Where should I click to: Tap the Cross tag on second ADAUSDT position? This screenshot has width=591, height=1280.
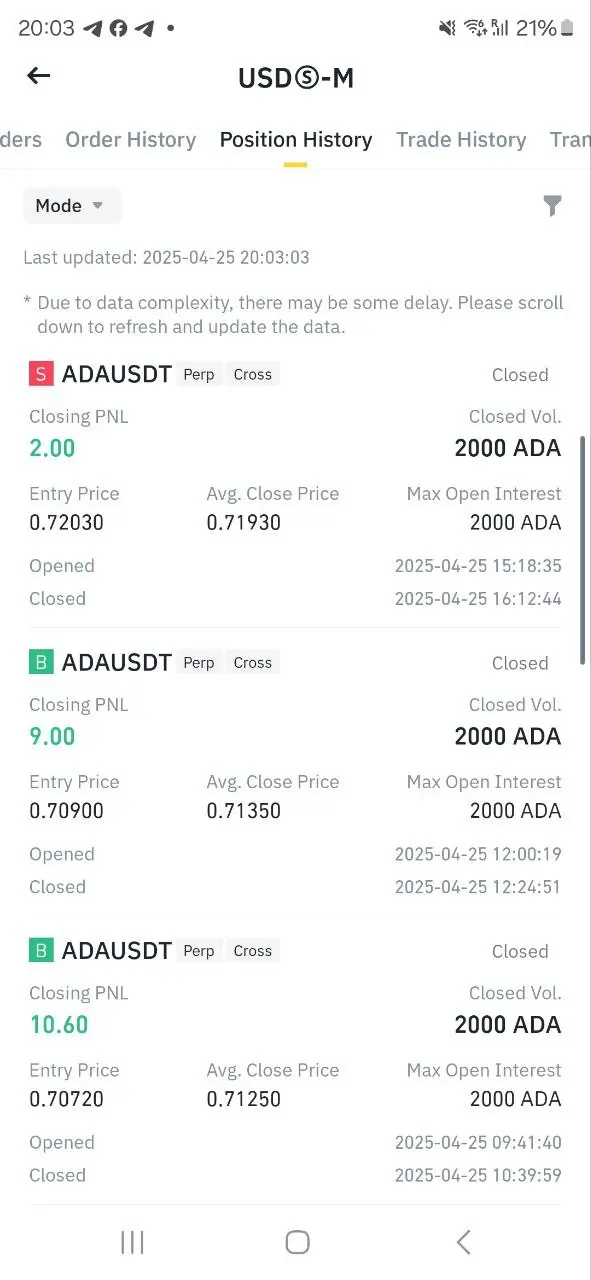(252, 662)
